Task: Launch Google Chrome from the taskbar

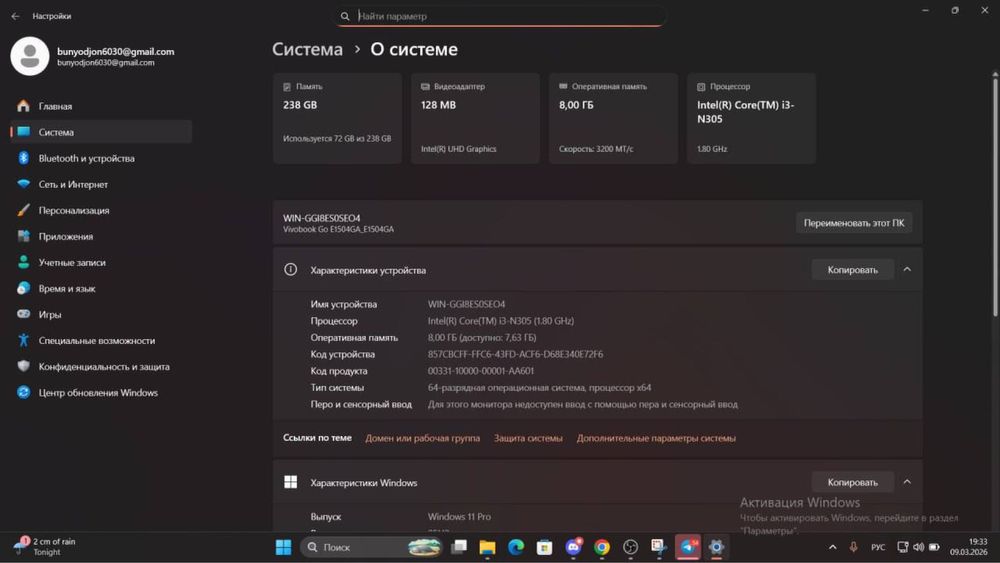Action: coord(601,547)
